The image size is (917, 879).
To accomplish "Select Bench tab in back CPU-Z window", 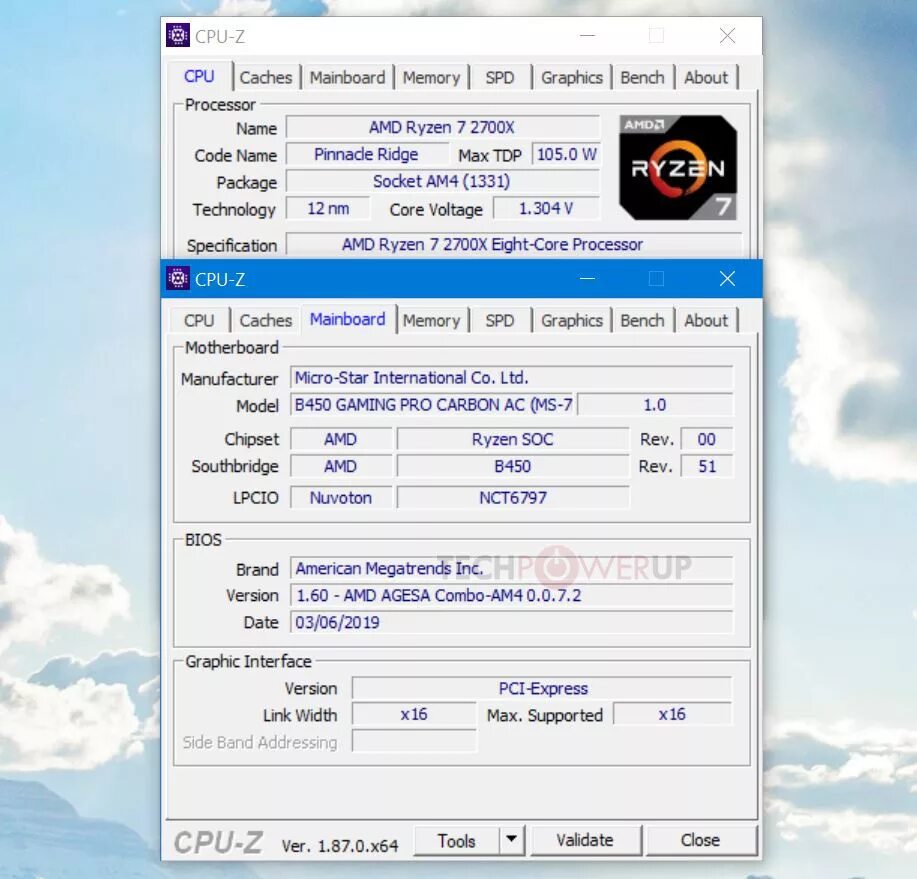I will tap(642, 77).
